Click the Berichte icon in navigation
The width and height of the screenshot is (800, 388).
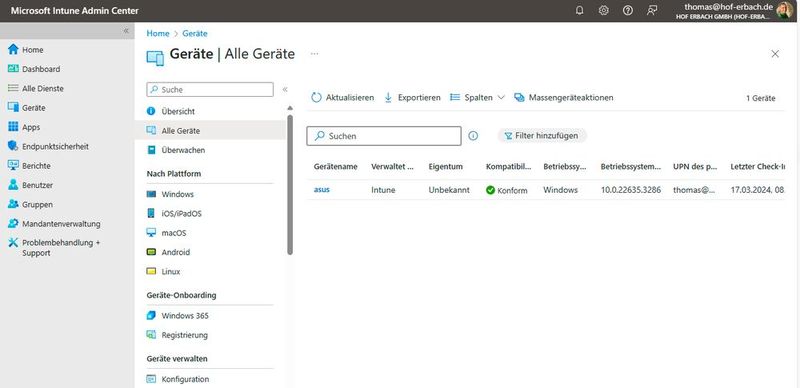tap(13, 165)
